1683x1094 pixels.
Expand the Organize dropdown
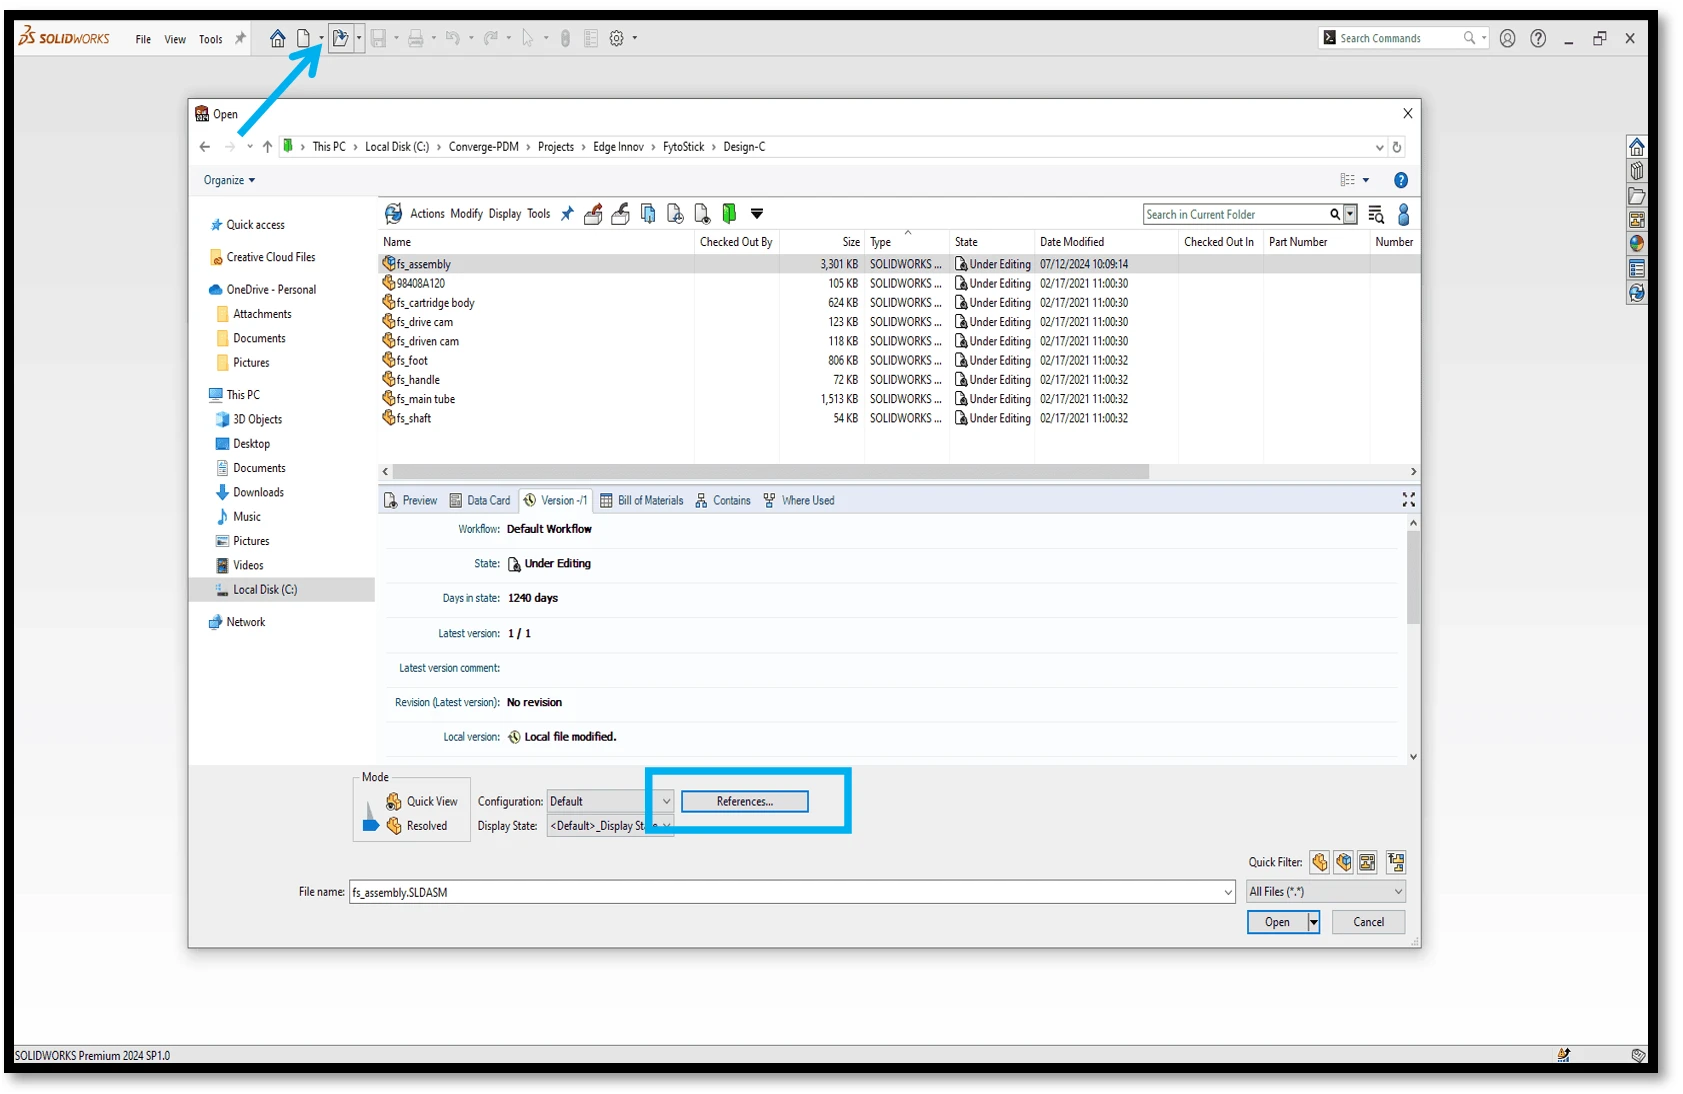pyautogui.click(x=229, y=180)
